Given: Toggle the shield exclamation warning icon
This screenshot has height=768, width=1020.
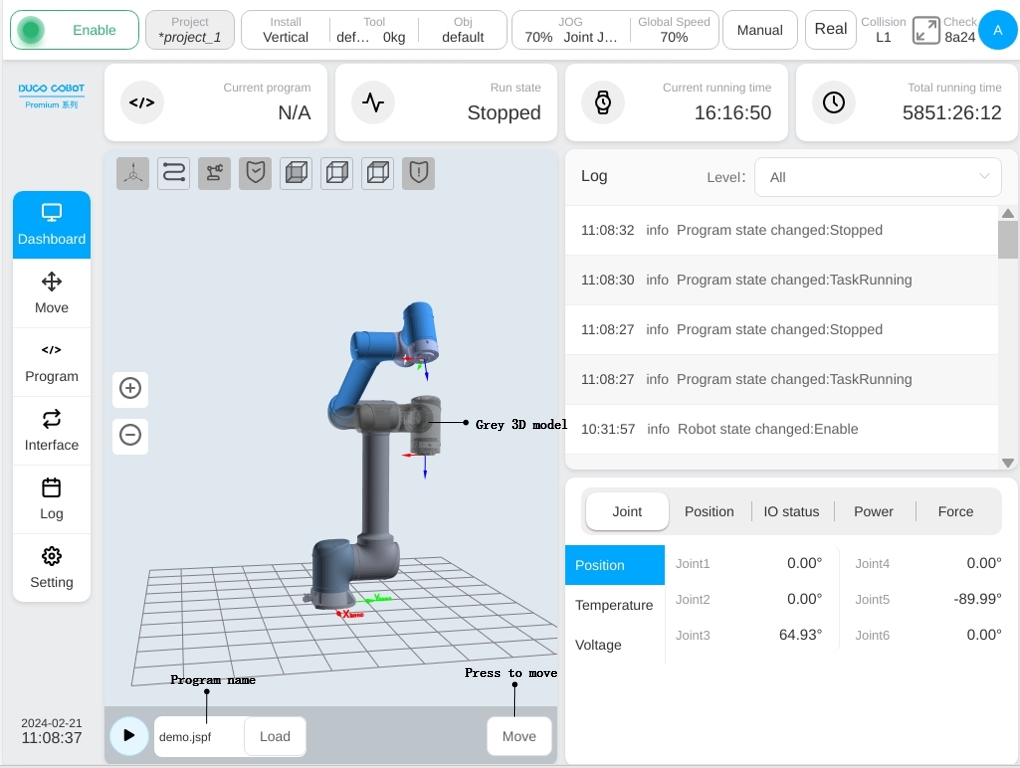Looking at the screenshot, I should pyautogui.click(x=418, y=174).
